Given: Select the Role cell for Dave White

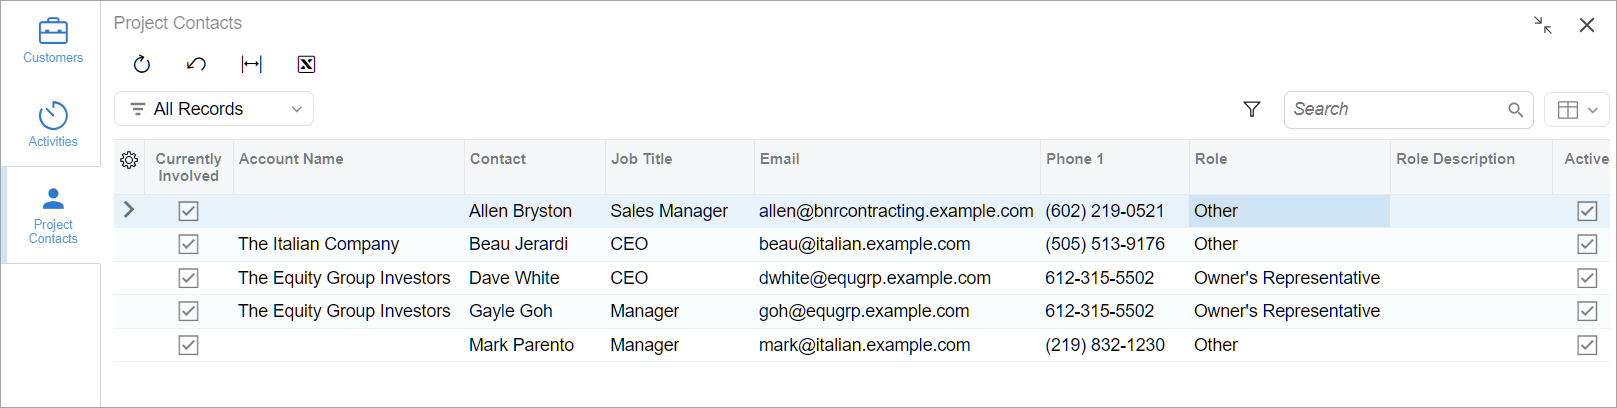Looking at the screenshot, I should 1286,278.
